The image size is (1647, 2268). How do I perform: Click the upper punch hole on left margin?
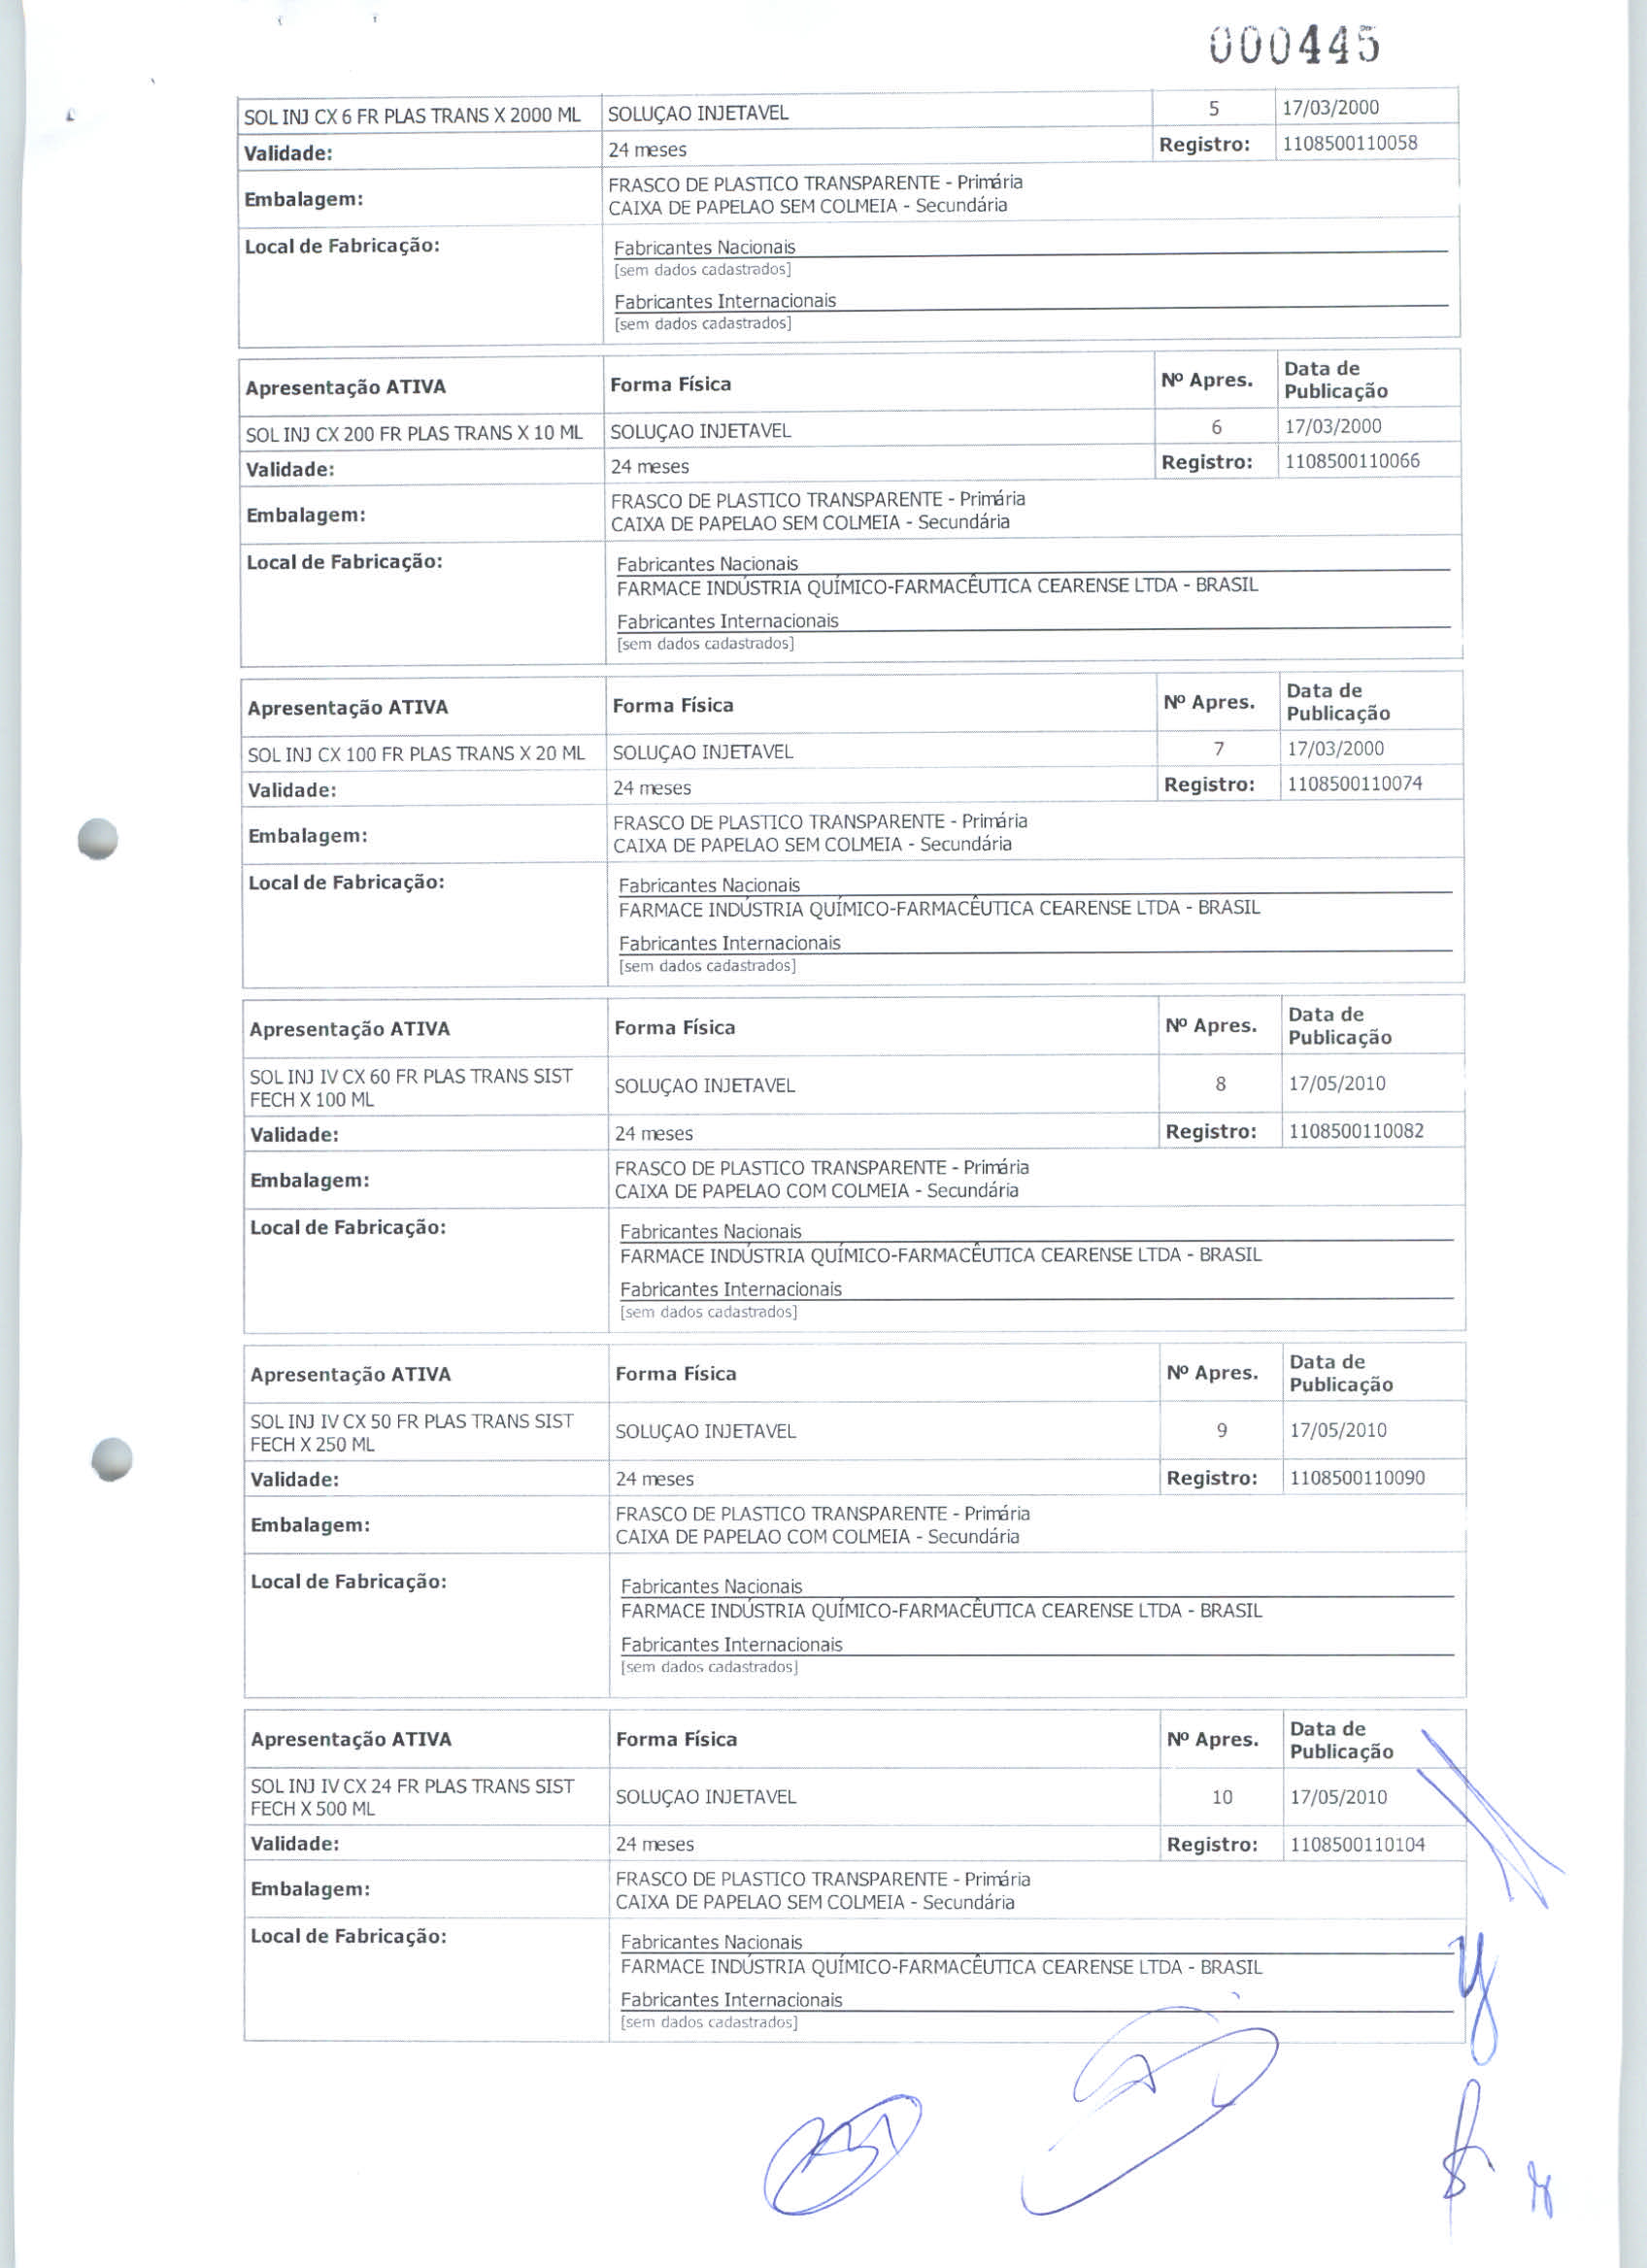tap(97, 839)
